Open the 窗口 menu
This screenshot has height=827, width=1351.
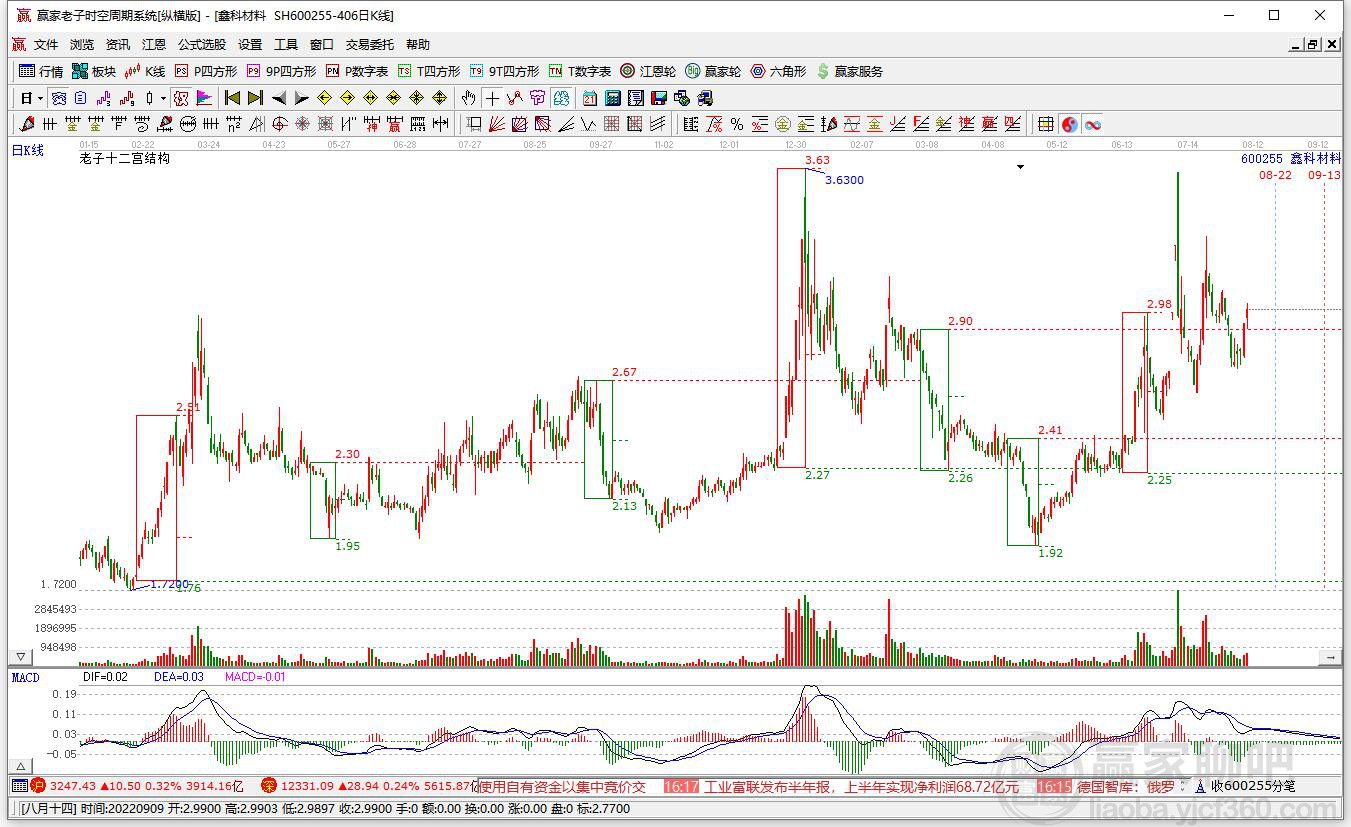point(322,45)
